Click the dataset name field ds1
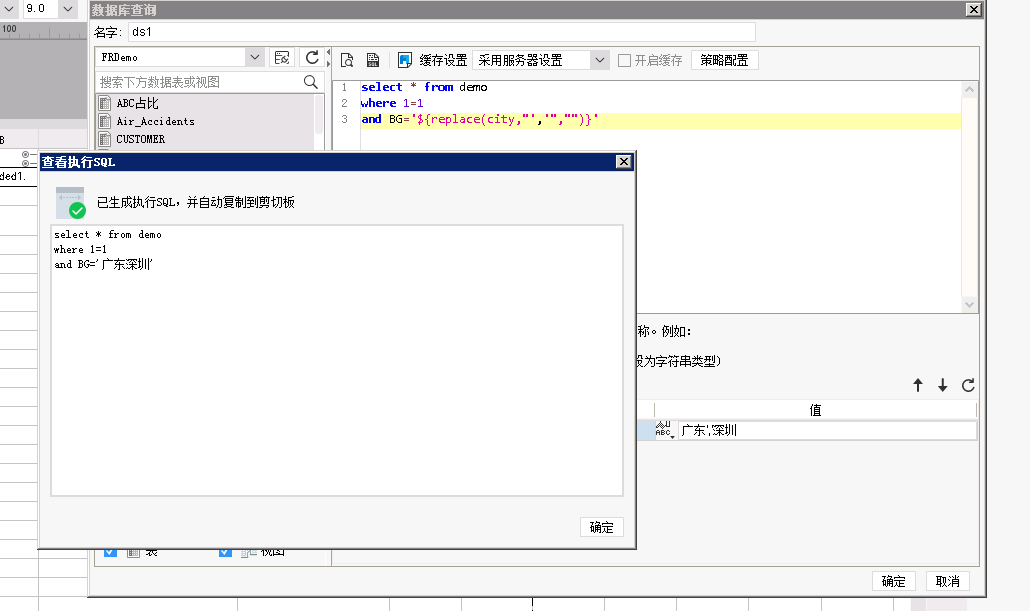Screen dimensions: 1030x611 [x=441, y=32]
